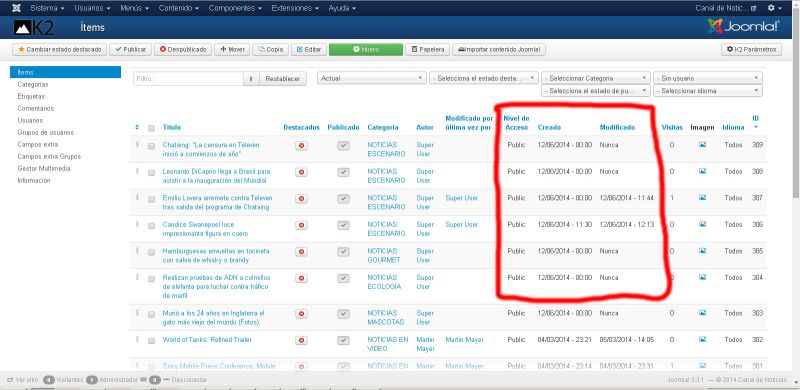The image size is (800, 390).
Task: Focus the Filtro search field
Action: [x=188, y=79]
